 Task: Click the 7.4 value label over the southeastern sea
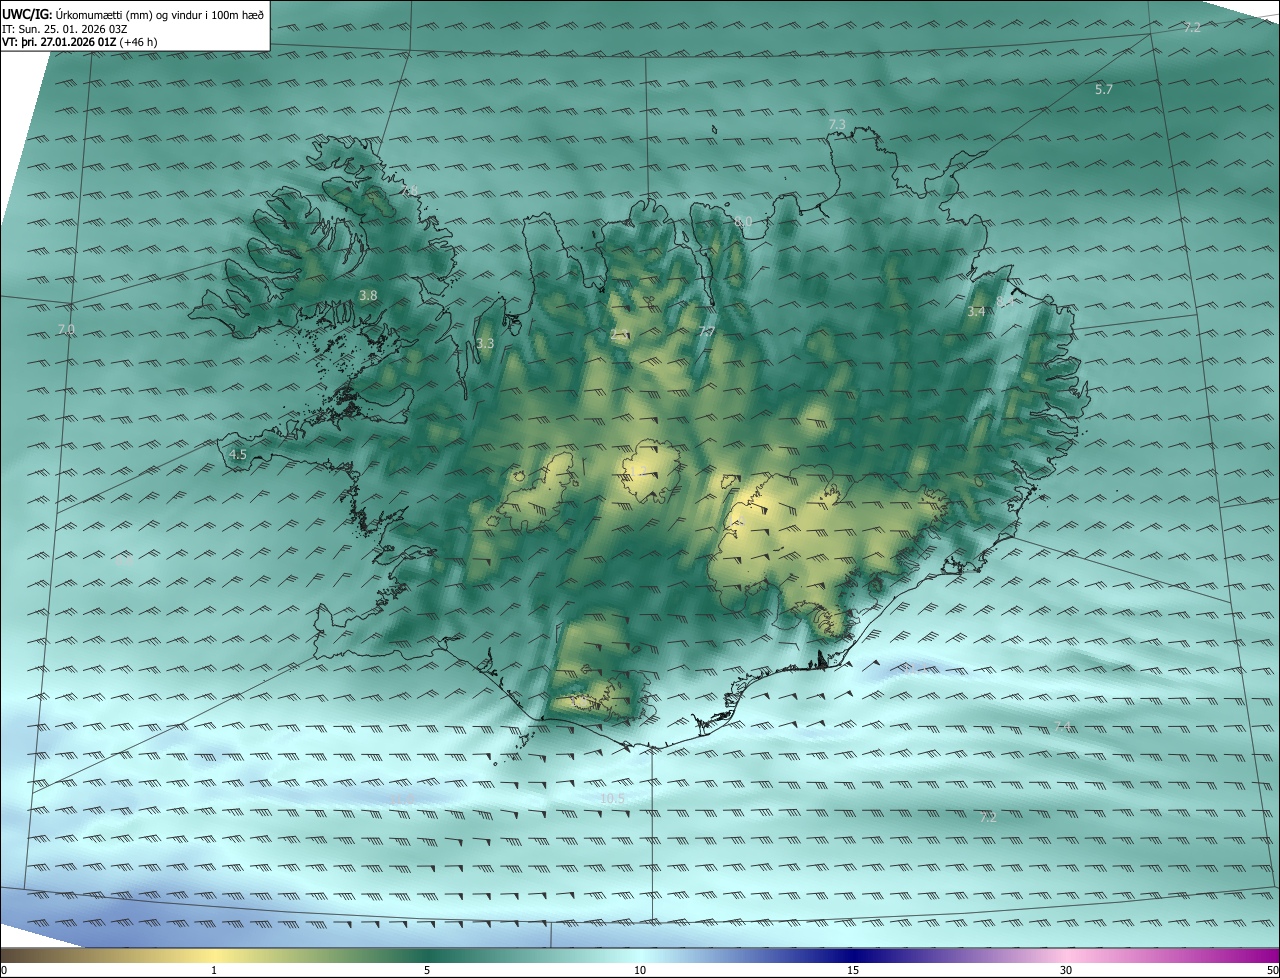pos(1063,726)
